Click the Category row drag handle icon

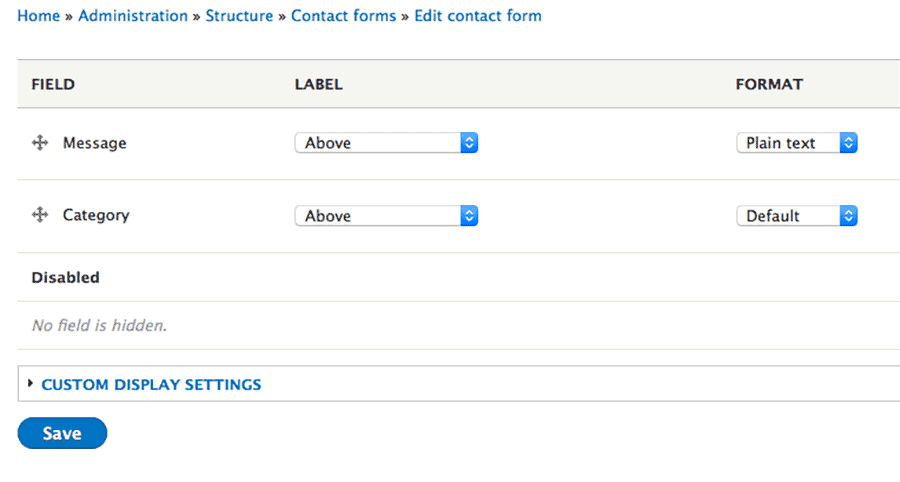tap(40, 215)
